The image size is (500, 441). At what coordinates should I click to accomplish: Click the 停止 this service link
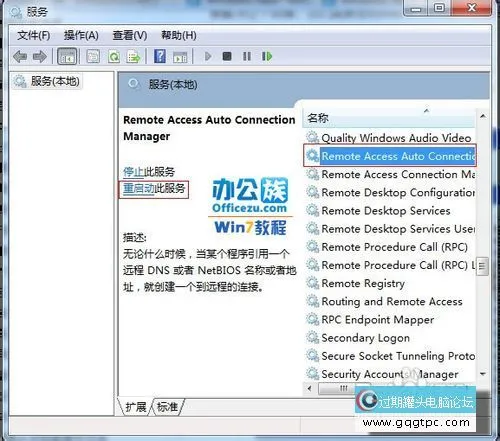tap(133, 172)
